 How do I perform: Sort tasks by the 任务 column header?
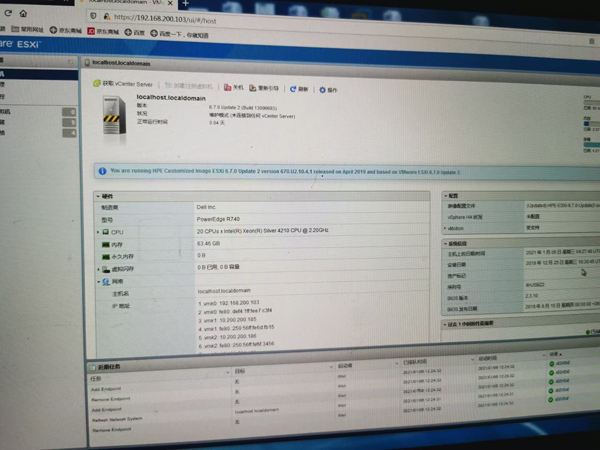pos(95,378)
